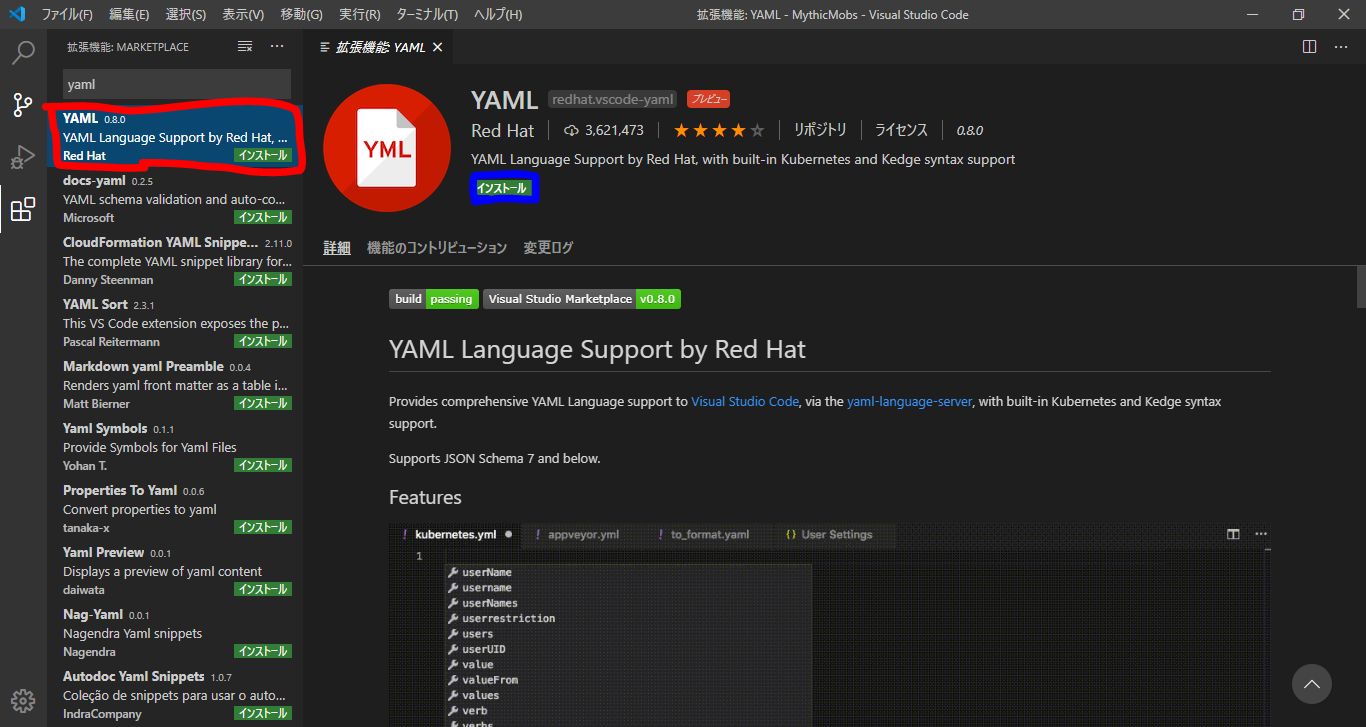Switch to 変更ログ tab
Viewport: 1366px width, 727px height.
[548, 247]
